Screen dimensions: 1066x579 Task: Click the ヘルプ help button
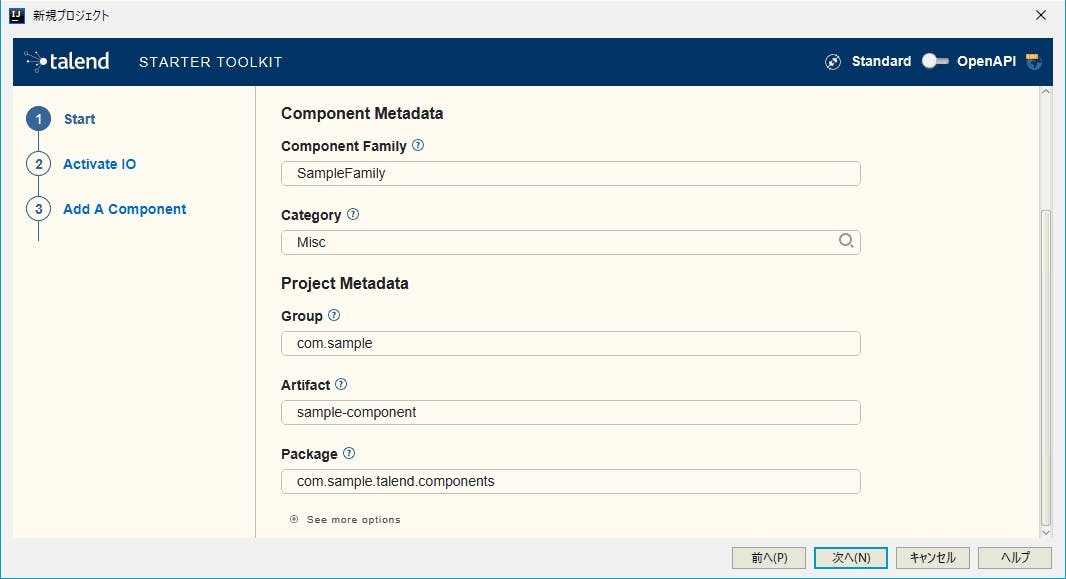pyautogui.click(x=1015, y=558)
